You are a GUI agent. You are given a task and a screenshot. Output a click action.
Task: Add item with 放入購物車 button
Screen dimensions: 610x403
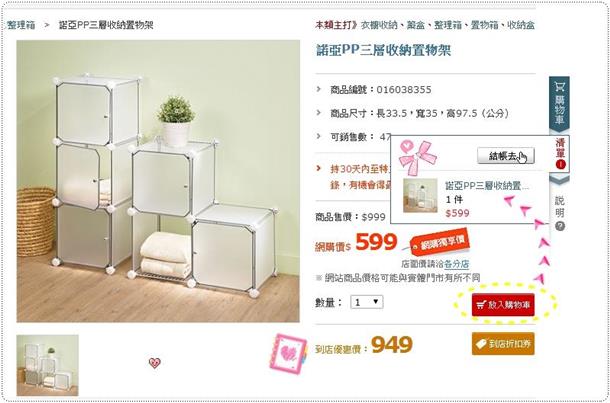click(503, 305)
